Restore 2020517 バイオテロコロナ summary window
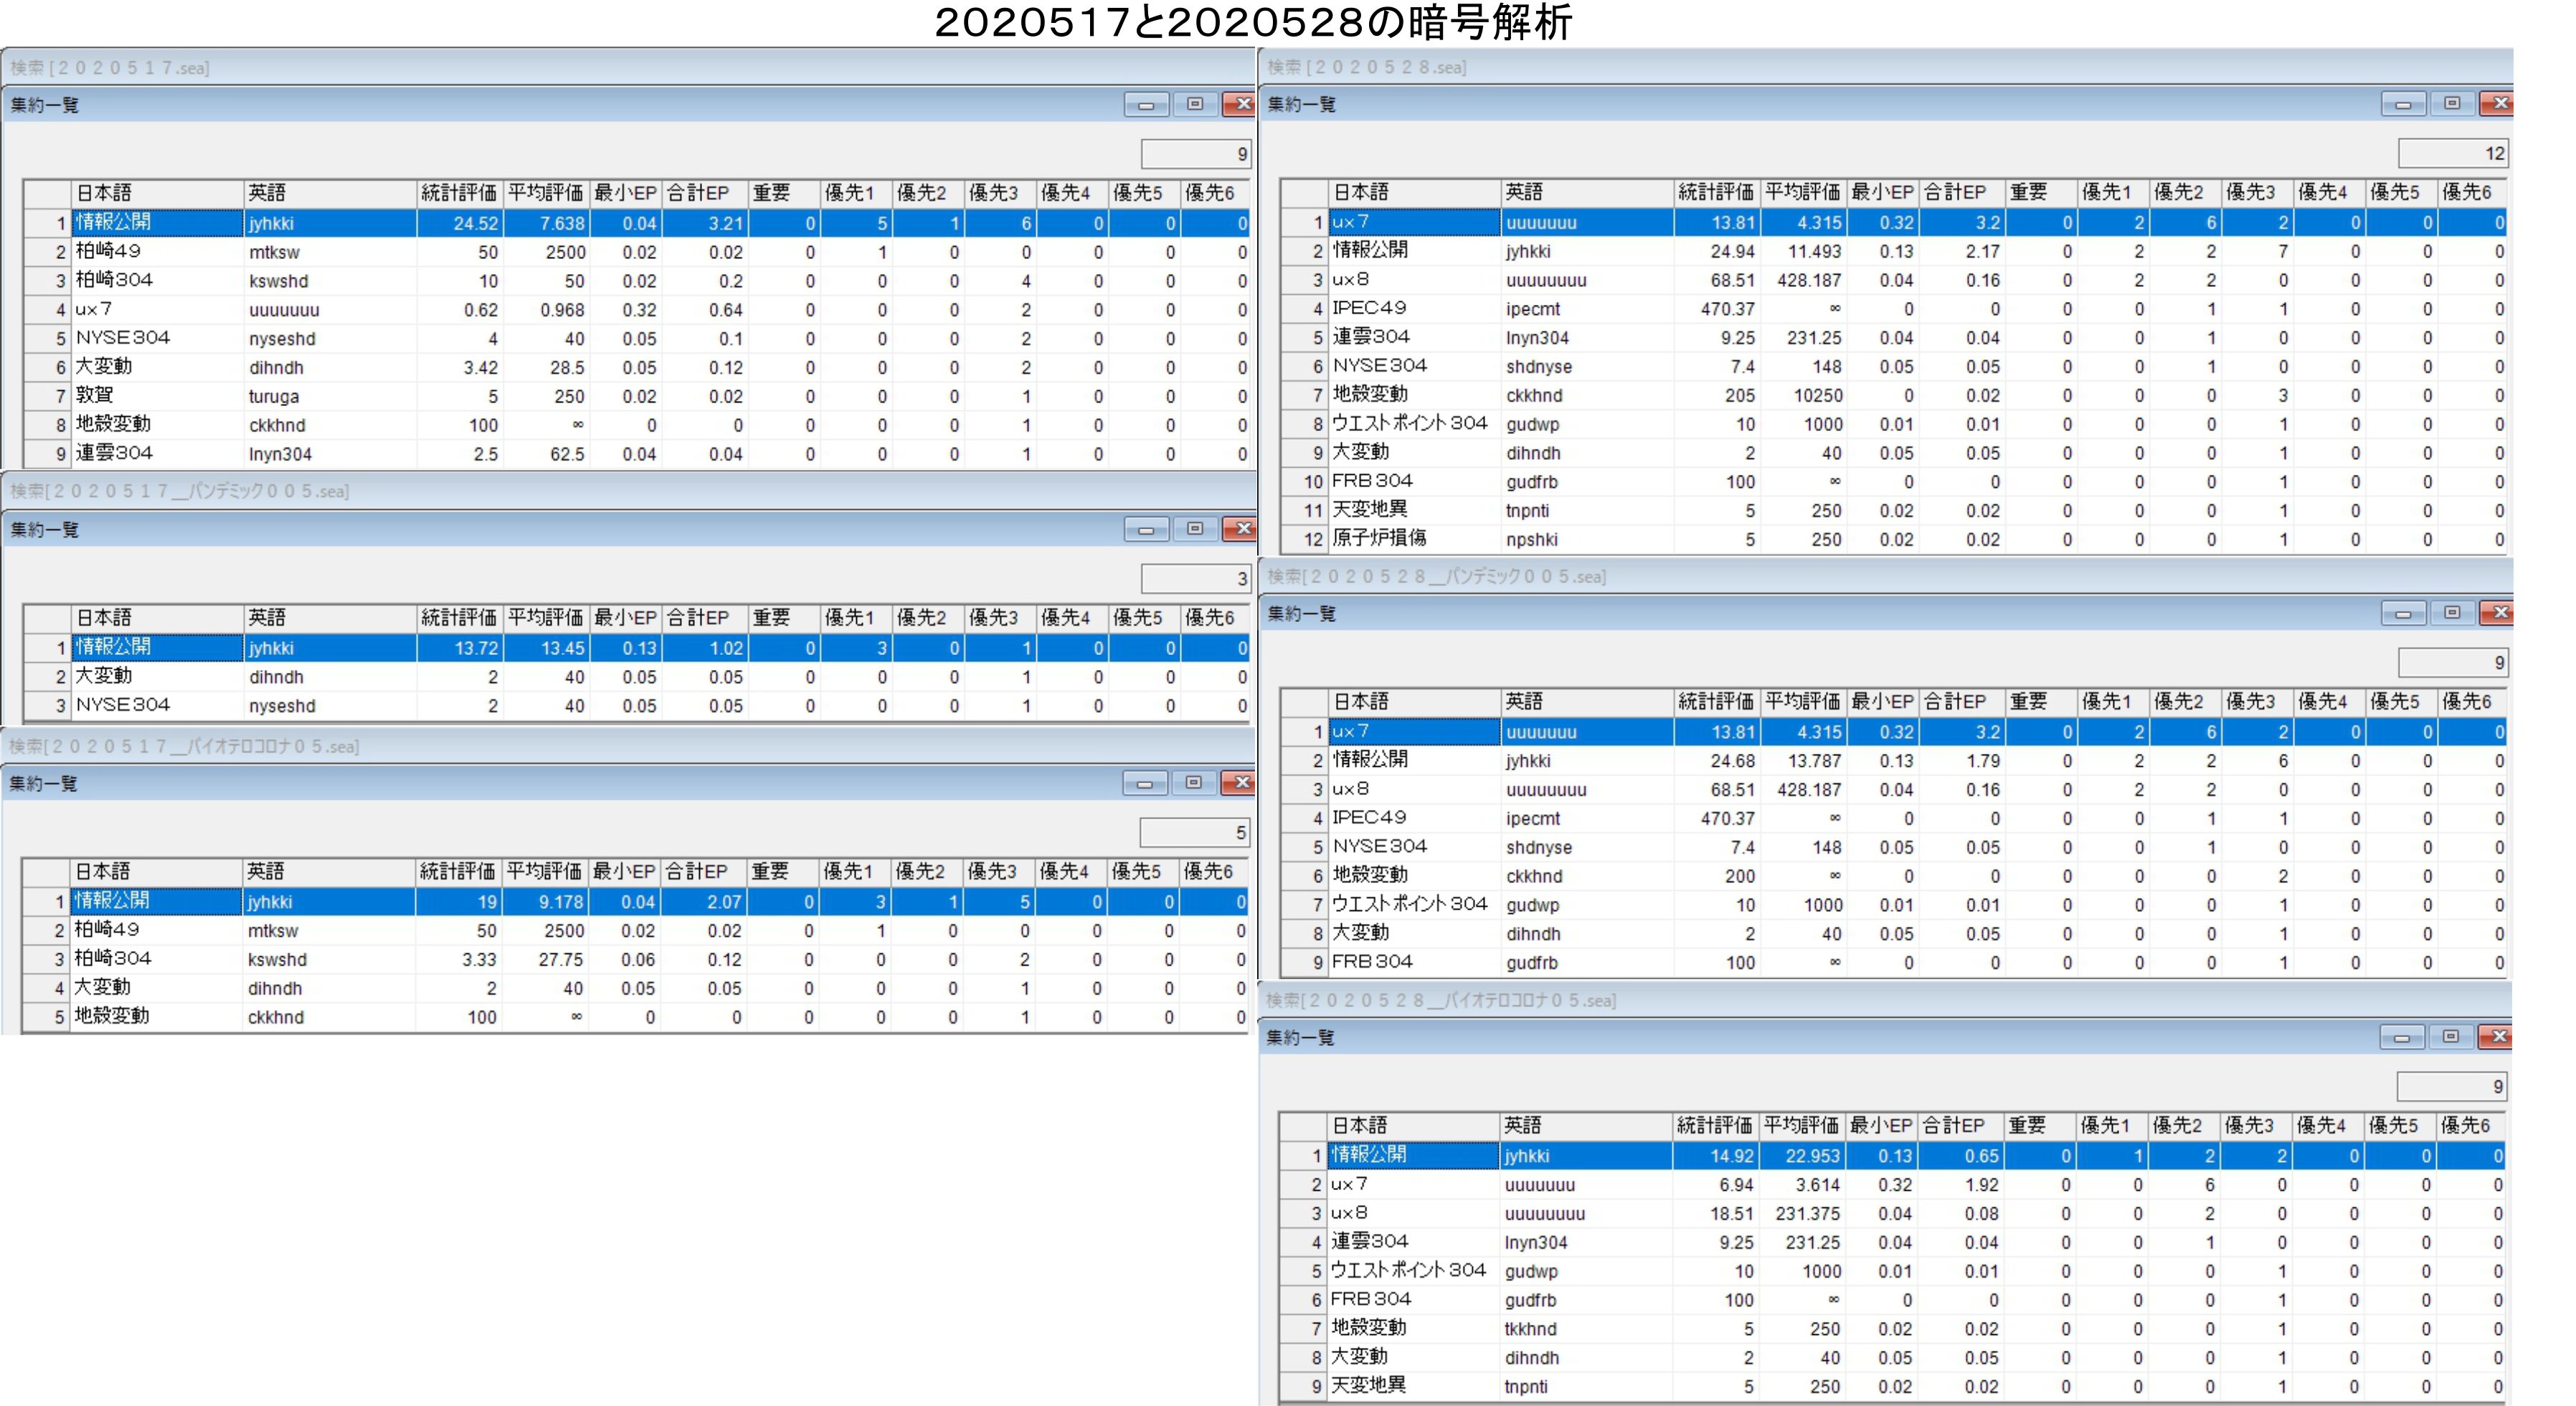This screenshot has width=2576, height=1406. pos(1194,782)
